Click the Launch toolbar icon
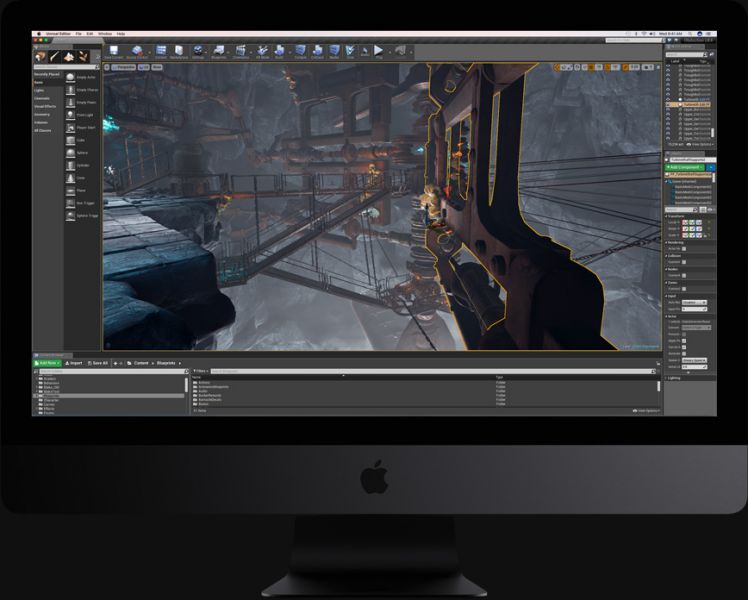Screen dimensions: 748x600 point(401,50)
